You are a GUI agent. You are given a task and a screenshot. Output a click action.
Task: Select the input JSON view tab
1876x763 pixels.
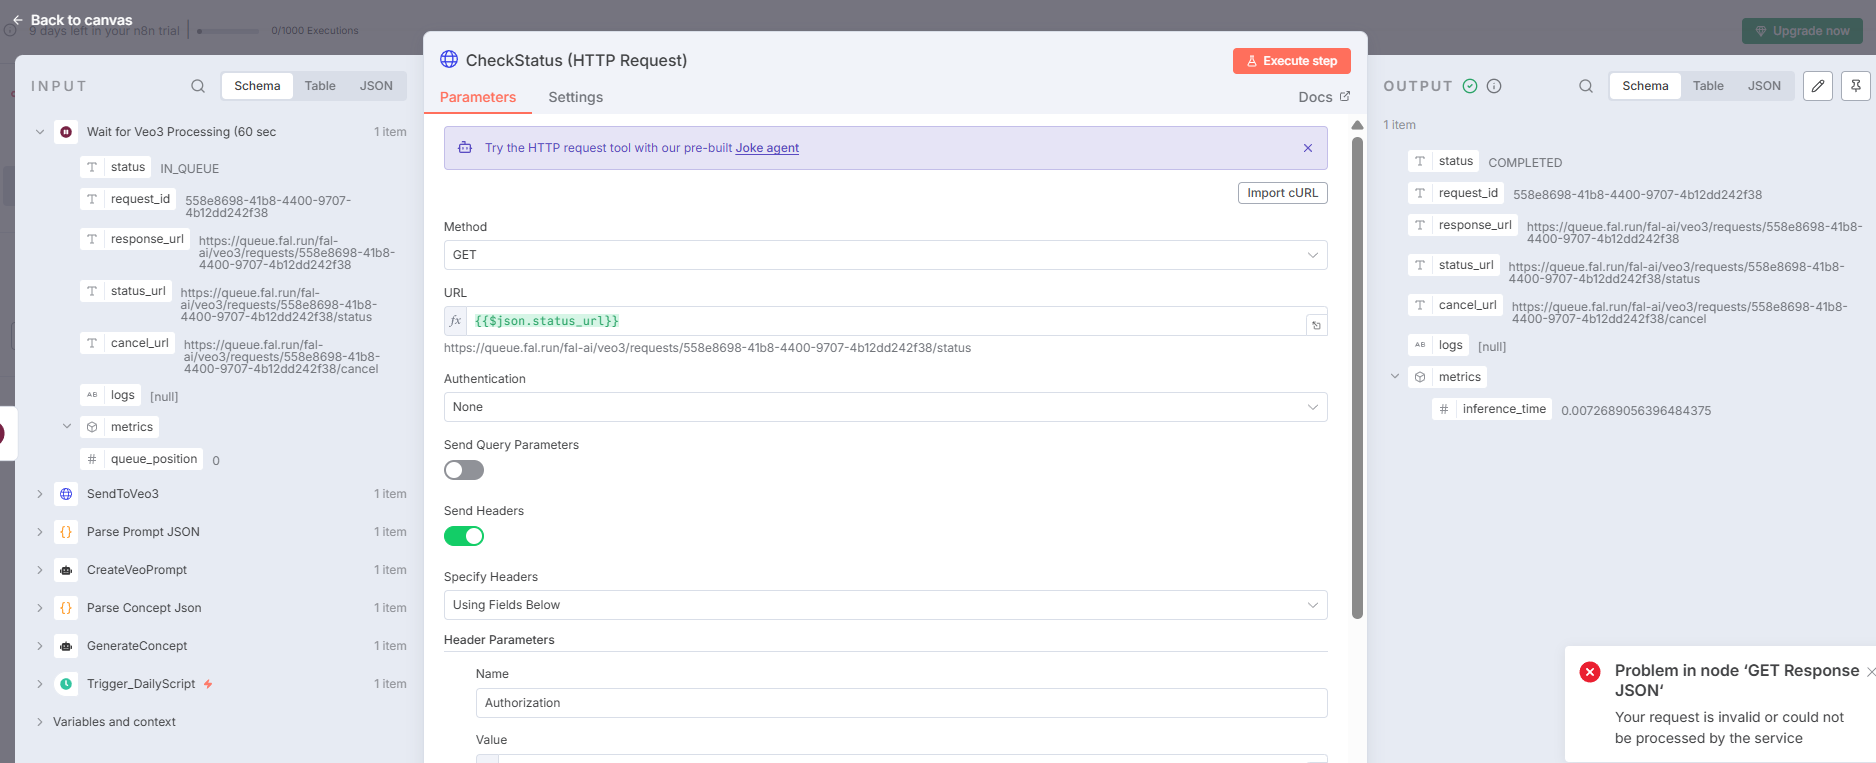(x=376, y=86)
